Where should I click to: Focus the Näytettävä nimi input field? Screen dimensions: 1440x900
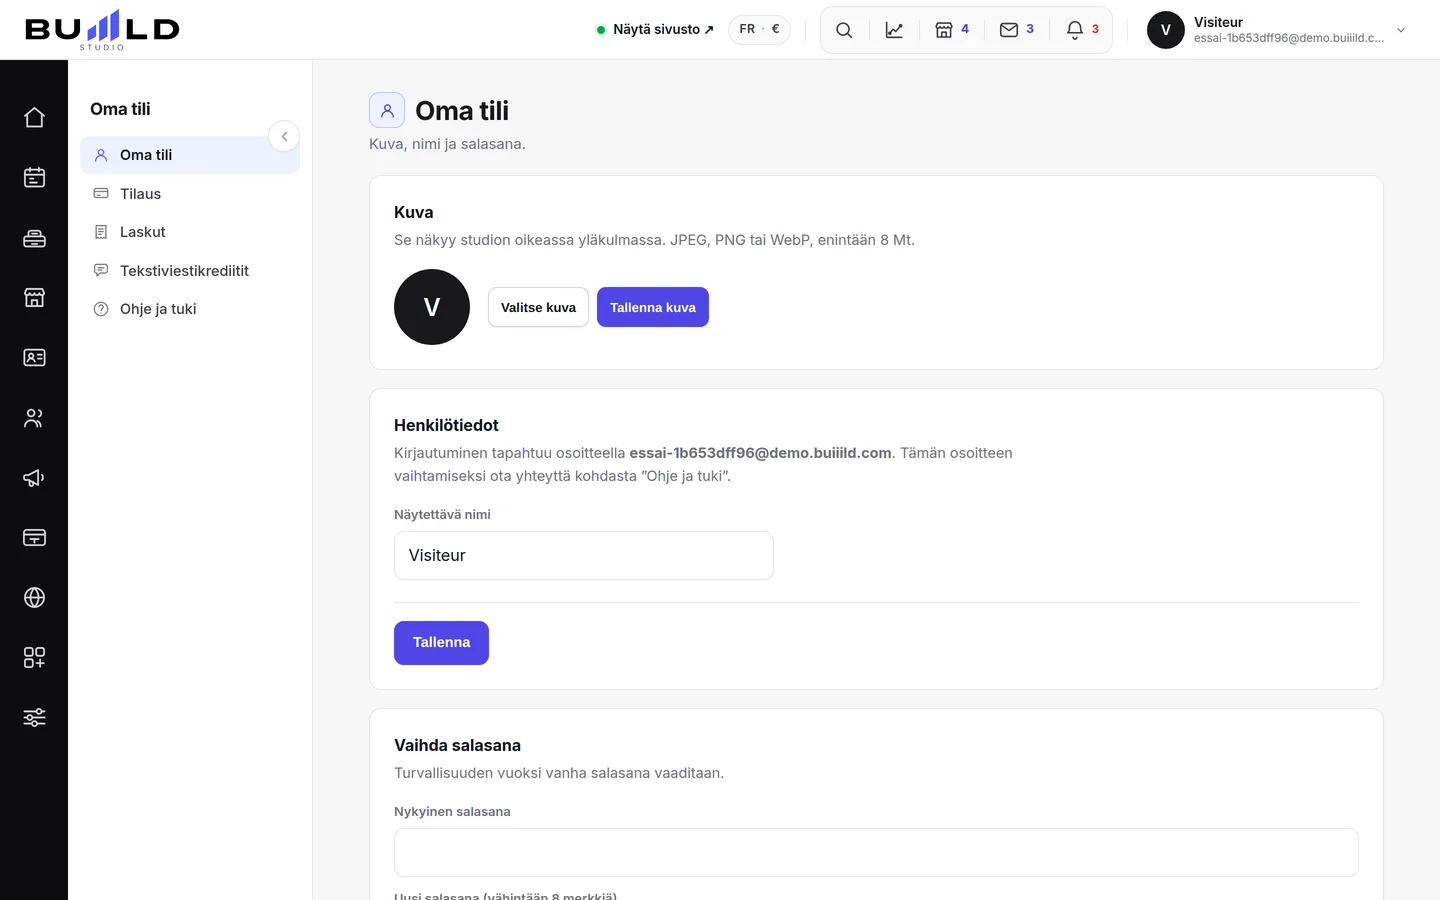pyautogui.click(x=584, y=556)
